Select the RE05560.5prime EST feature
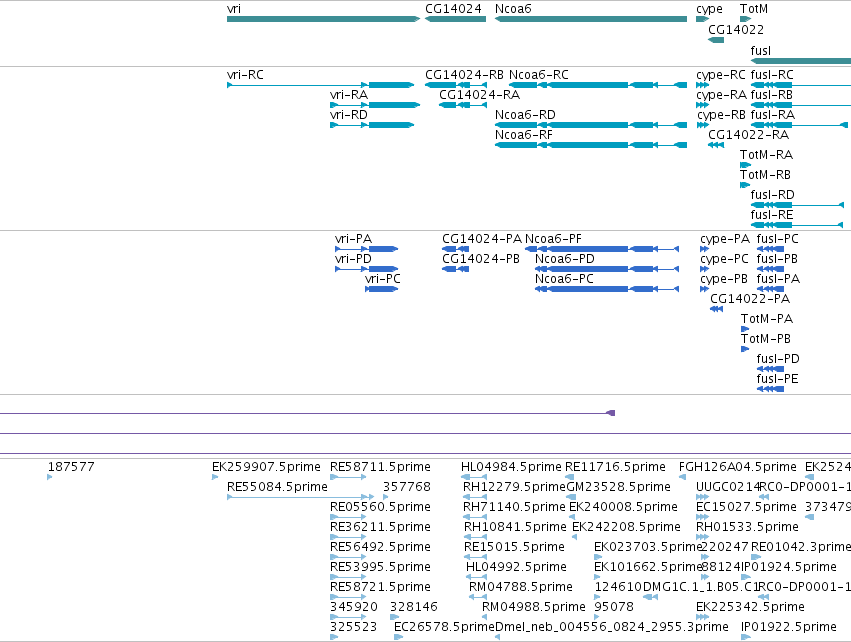Viewport: 851px width, 642px height. (x=348, y=517)
